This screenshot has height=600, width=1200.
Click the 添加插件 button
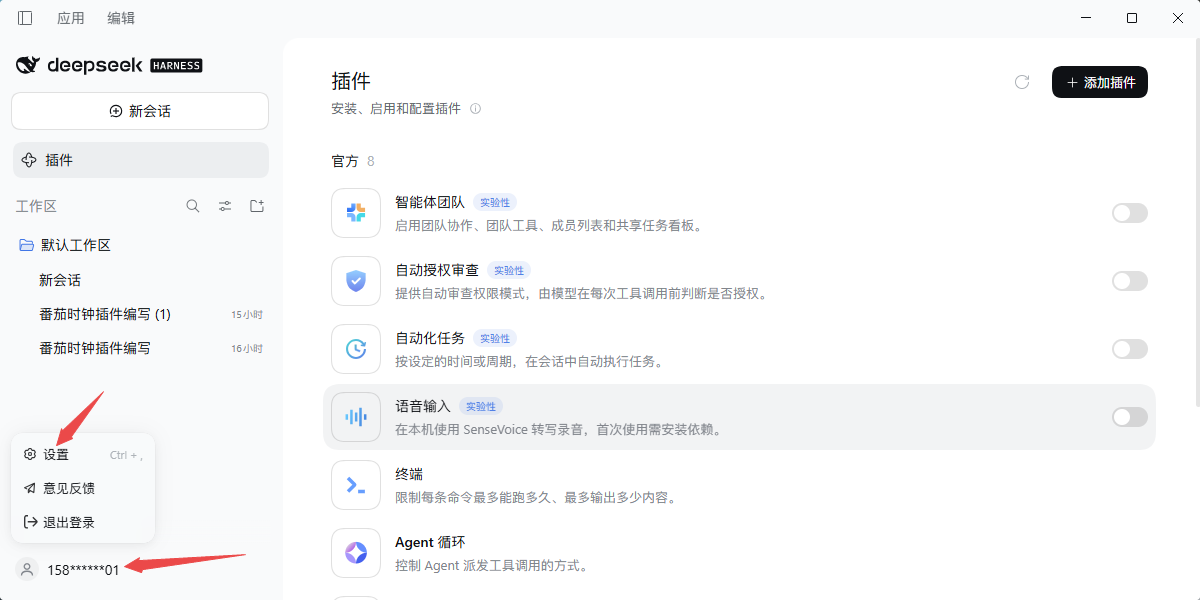click(1100, 82)
